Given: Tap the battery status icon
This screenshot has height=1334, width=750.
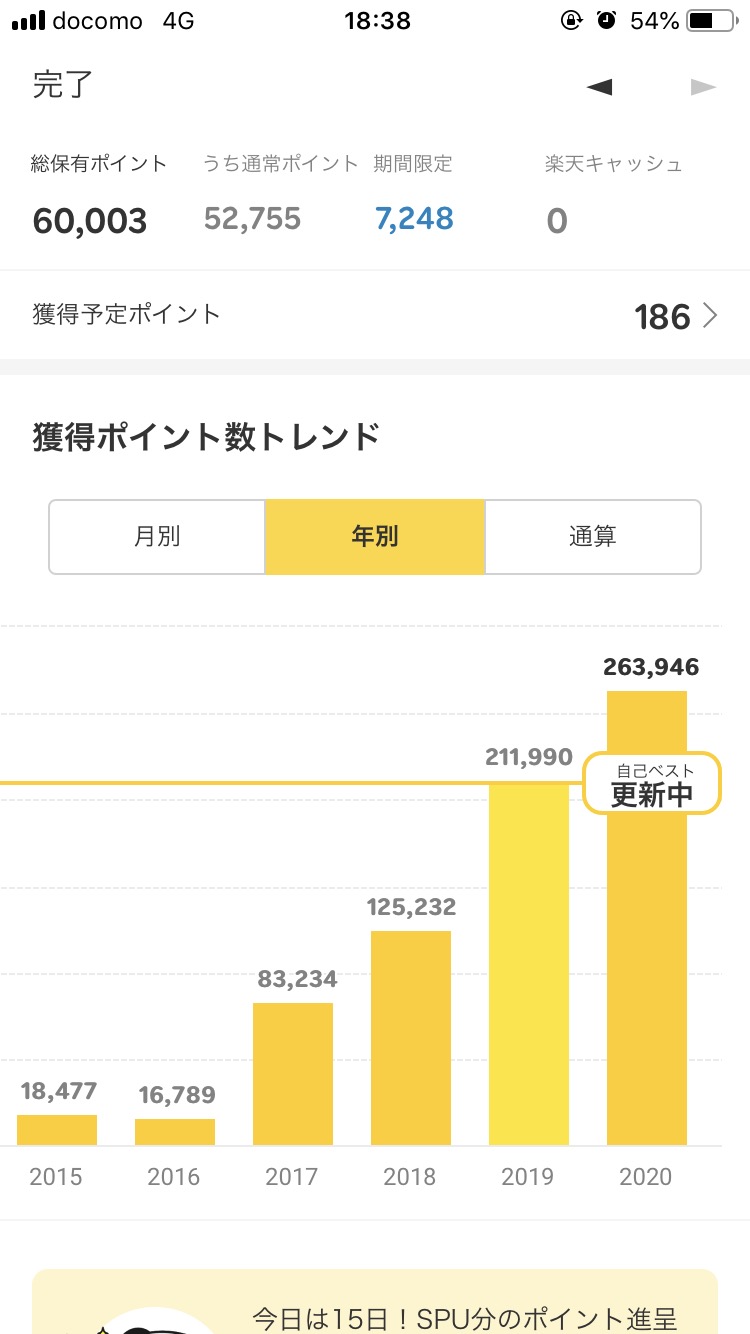Looking at the screenshot, I should click(x=714, y=20).
